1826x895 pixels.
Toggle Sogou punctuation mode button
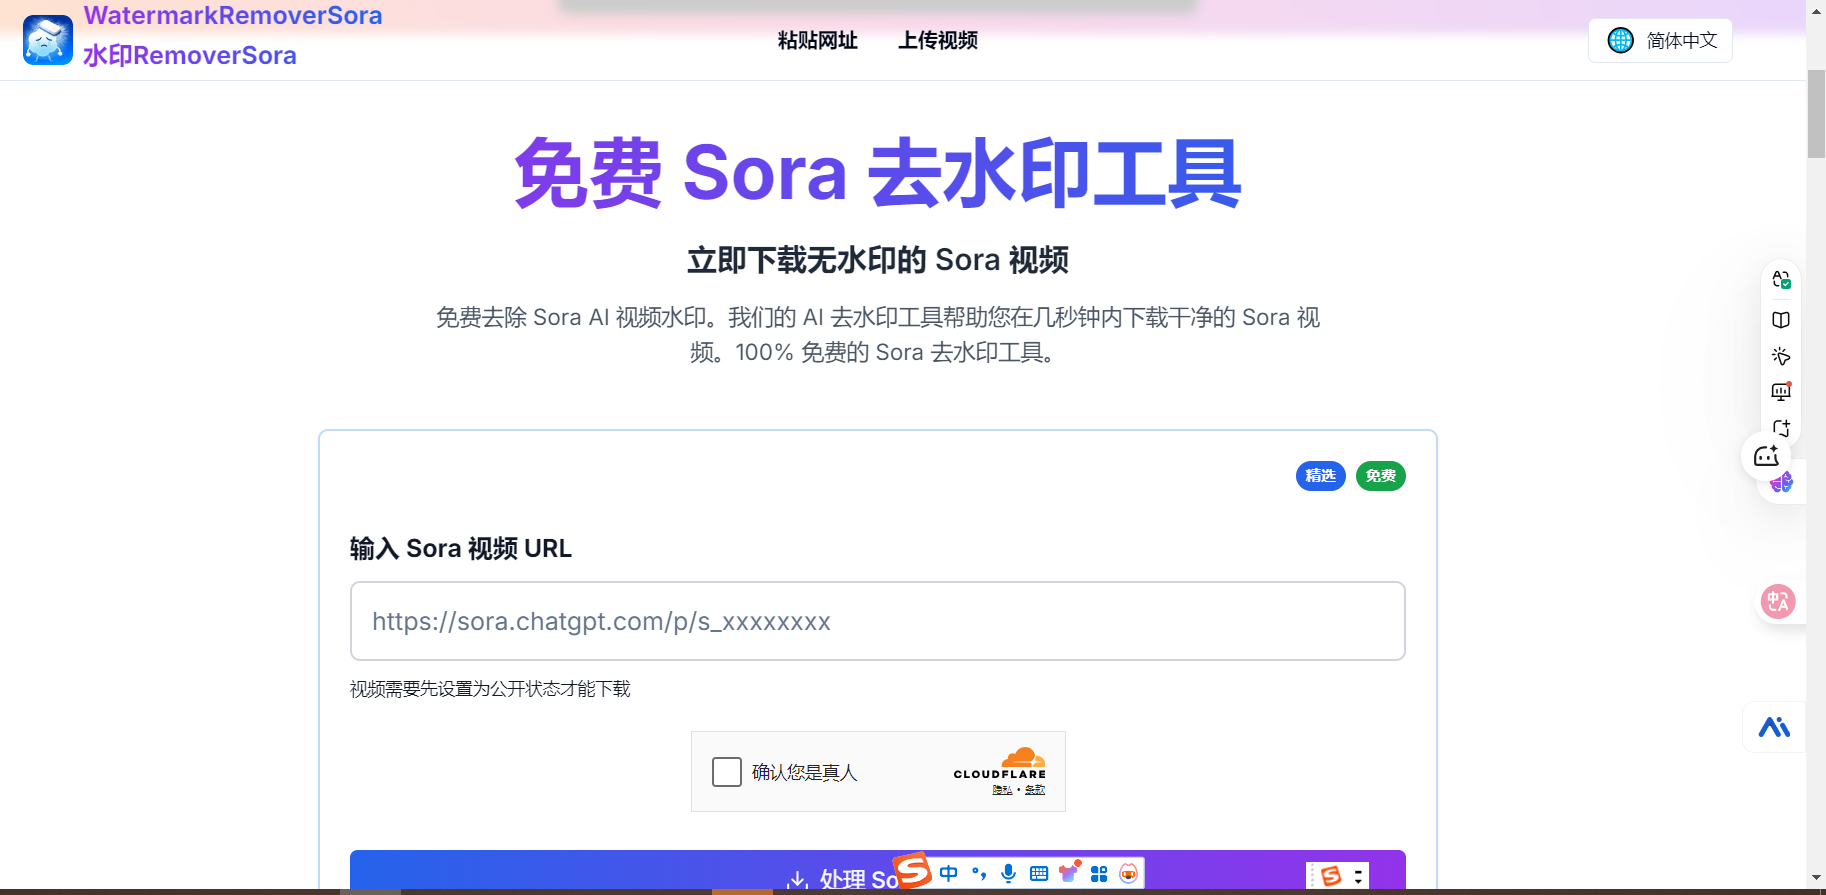[x=979, y=873]
